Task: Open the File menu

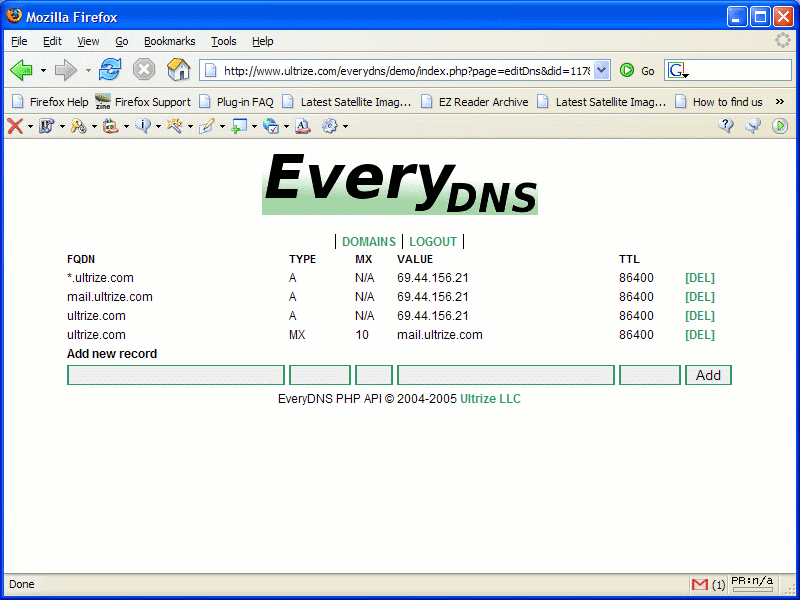Action: coord(19,41)
